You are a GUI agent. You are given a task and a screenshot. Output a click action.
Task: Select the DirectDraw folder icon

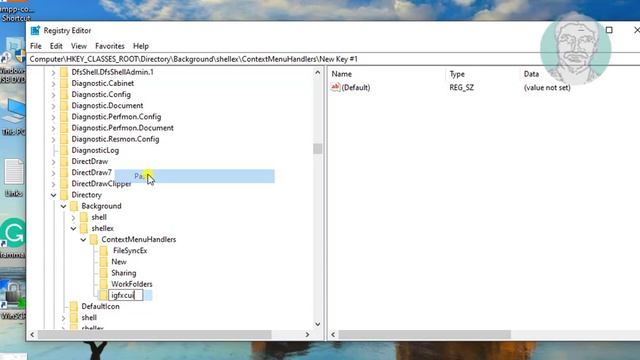pos(64,161)
